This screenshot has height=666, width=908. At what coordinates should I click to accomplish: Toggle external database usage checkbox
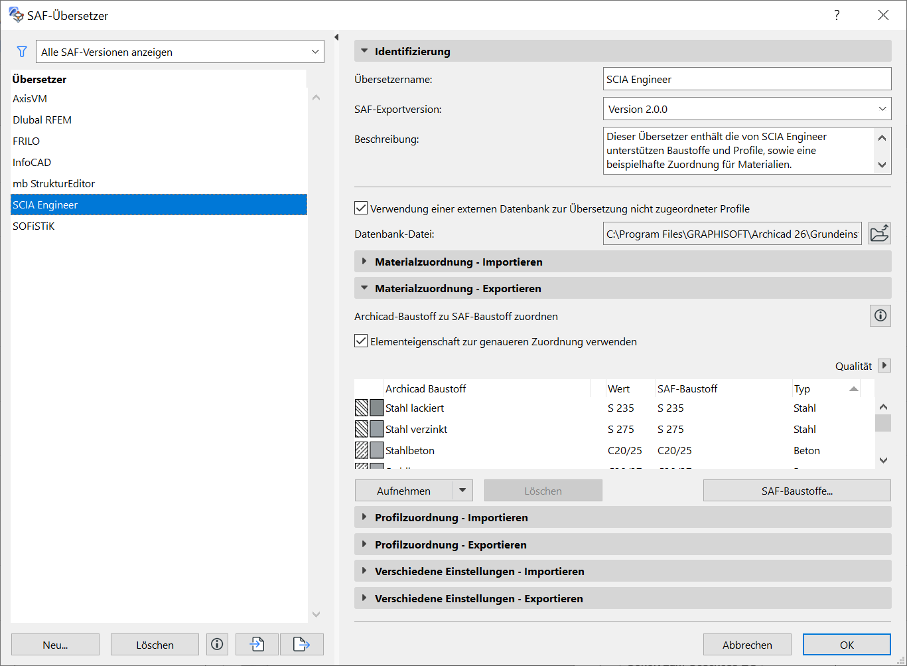361,208
